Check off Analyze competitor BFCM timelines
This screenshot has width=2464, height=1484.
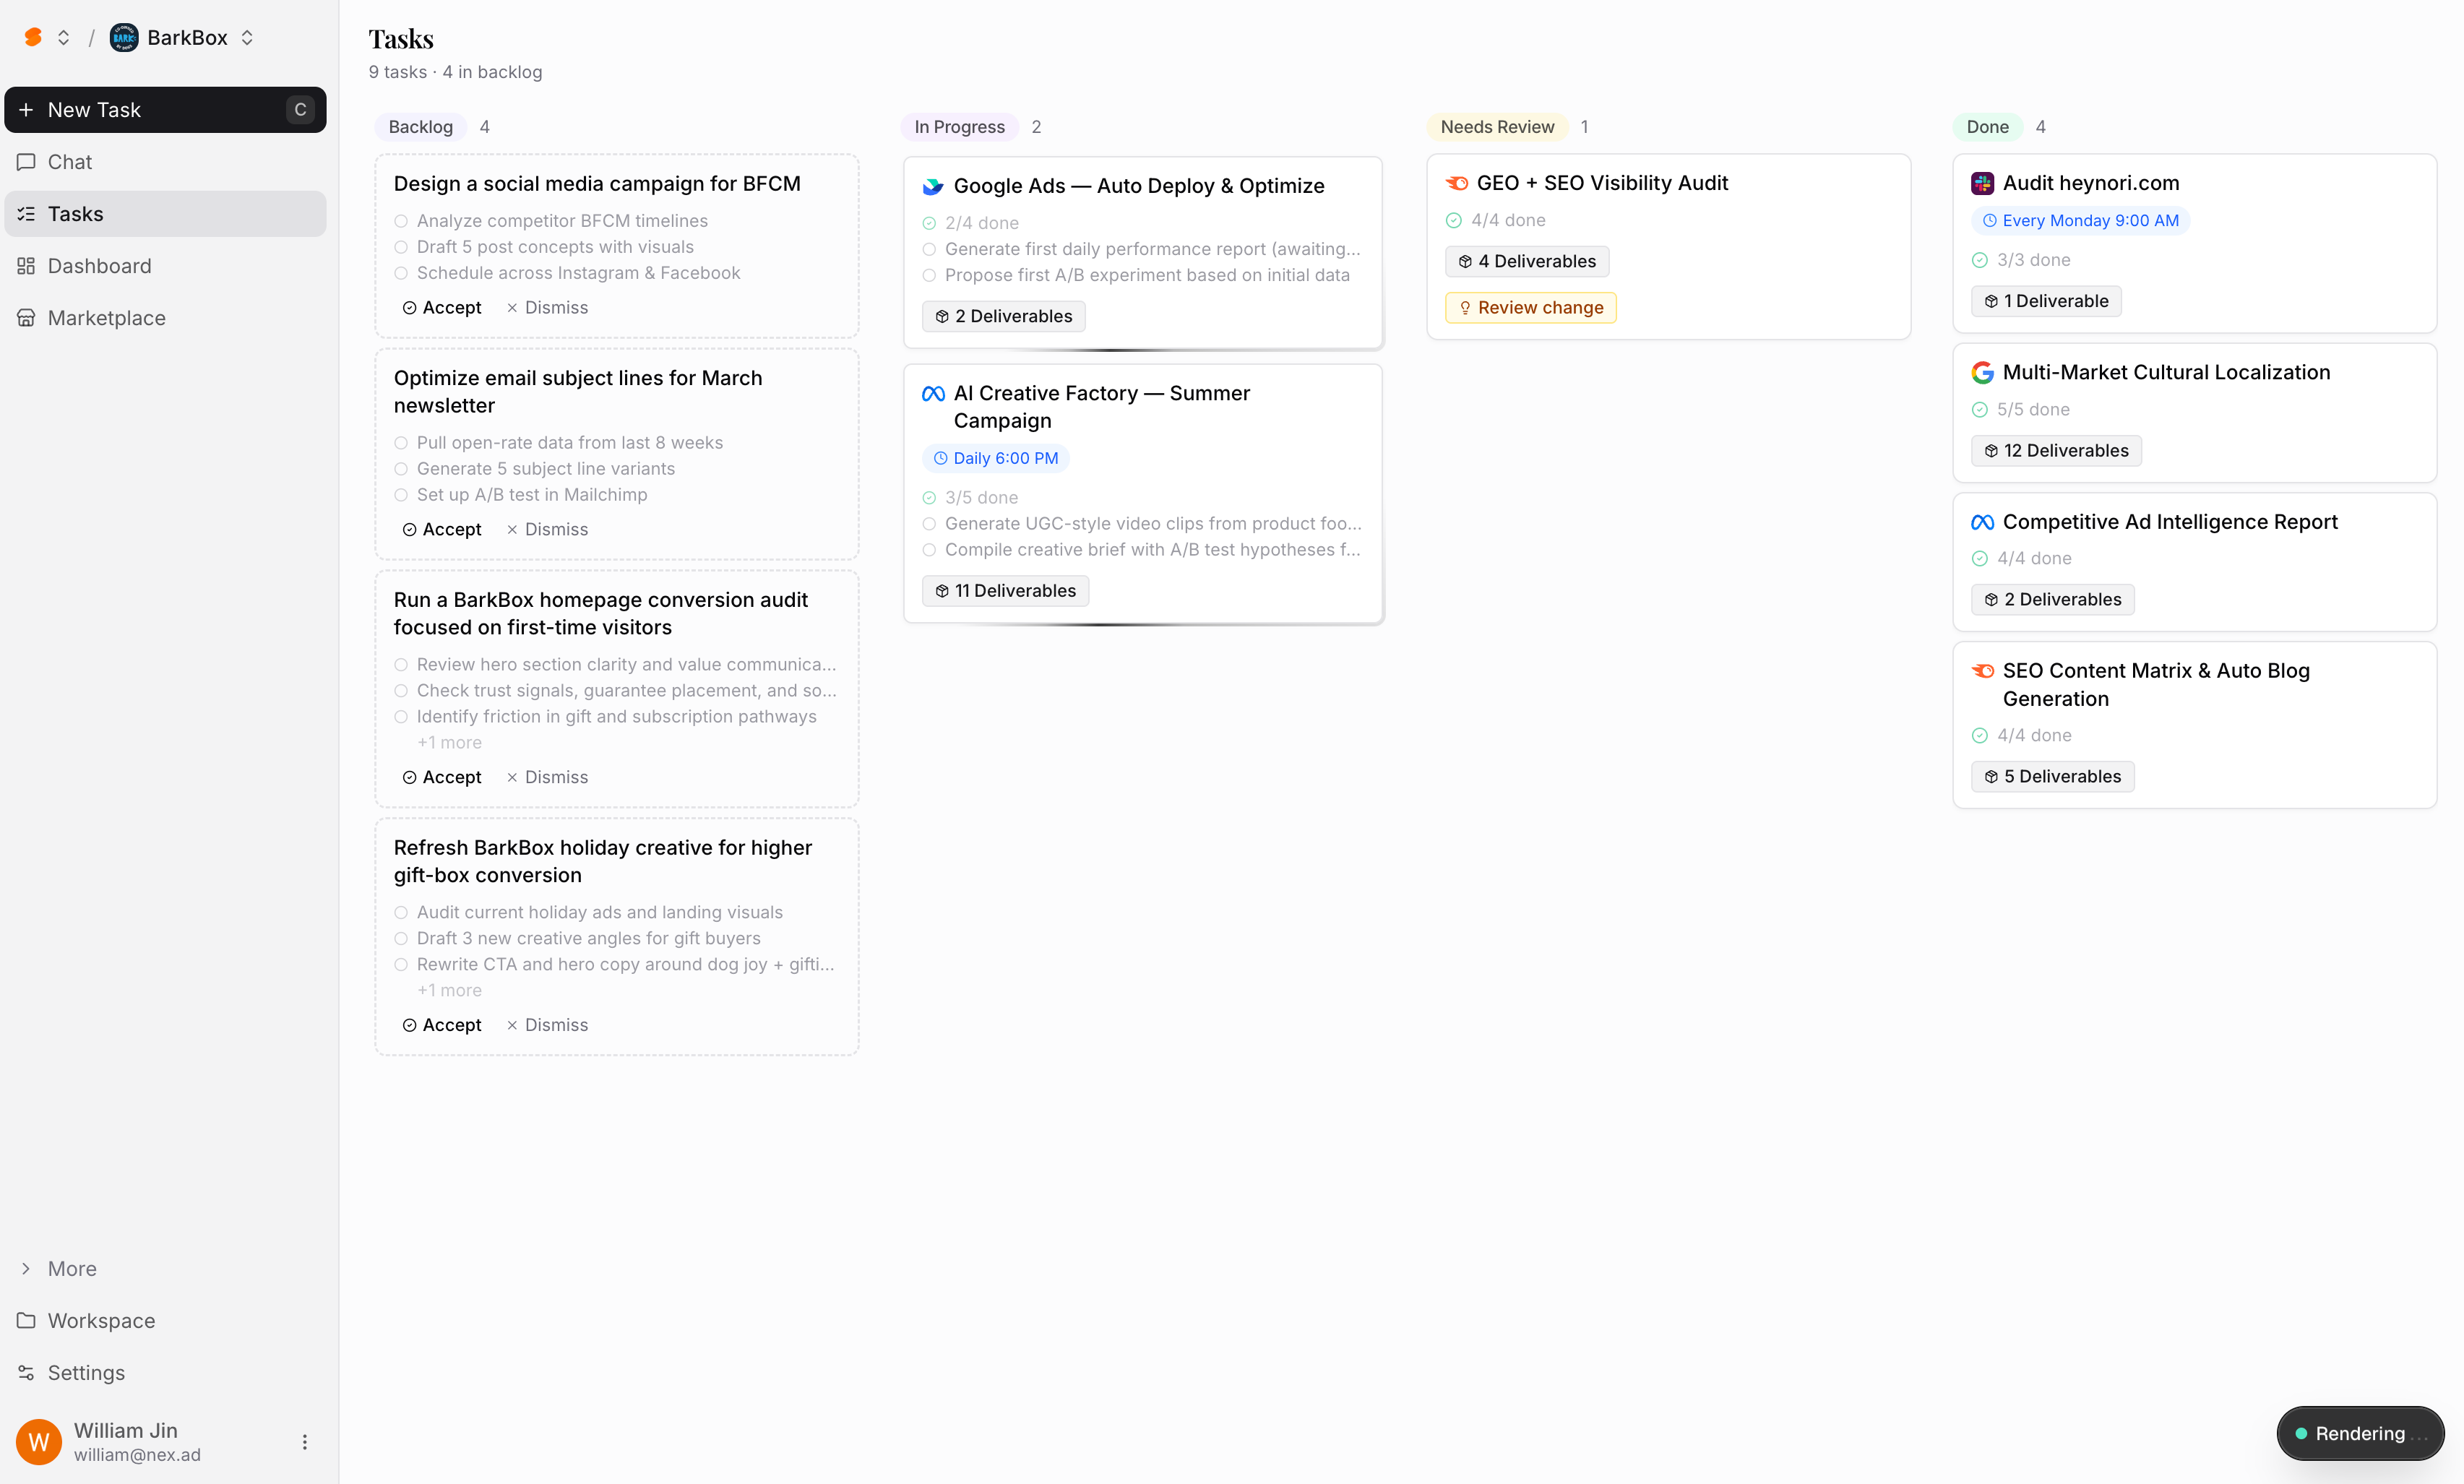401,221
